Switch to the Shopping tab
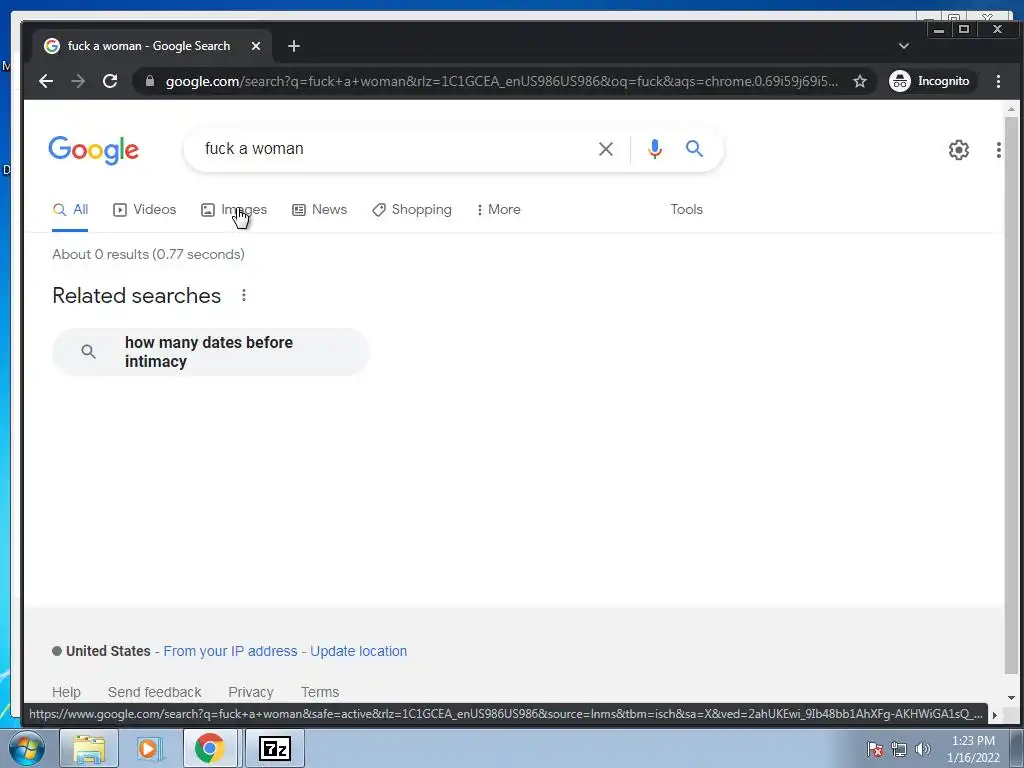Viewport: 1024px width, 768px height. click(411, 210)
